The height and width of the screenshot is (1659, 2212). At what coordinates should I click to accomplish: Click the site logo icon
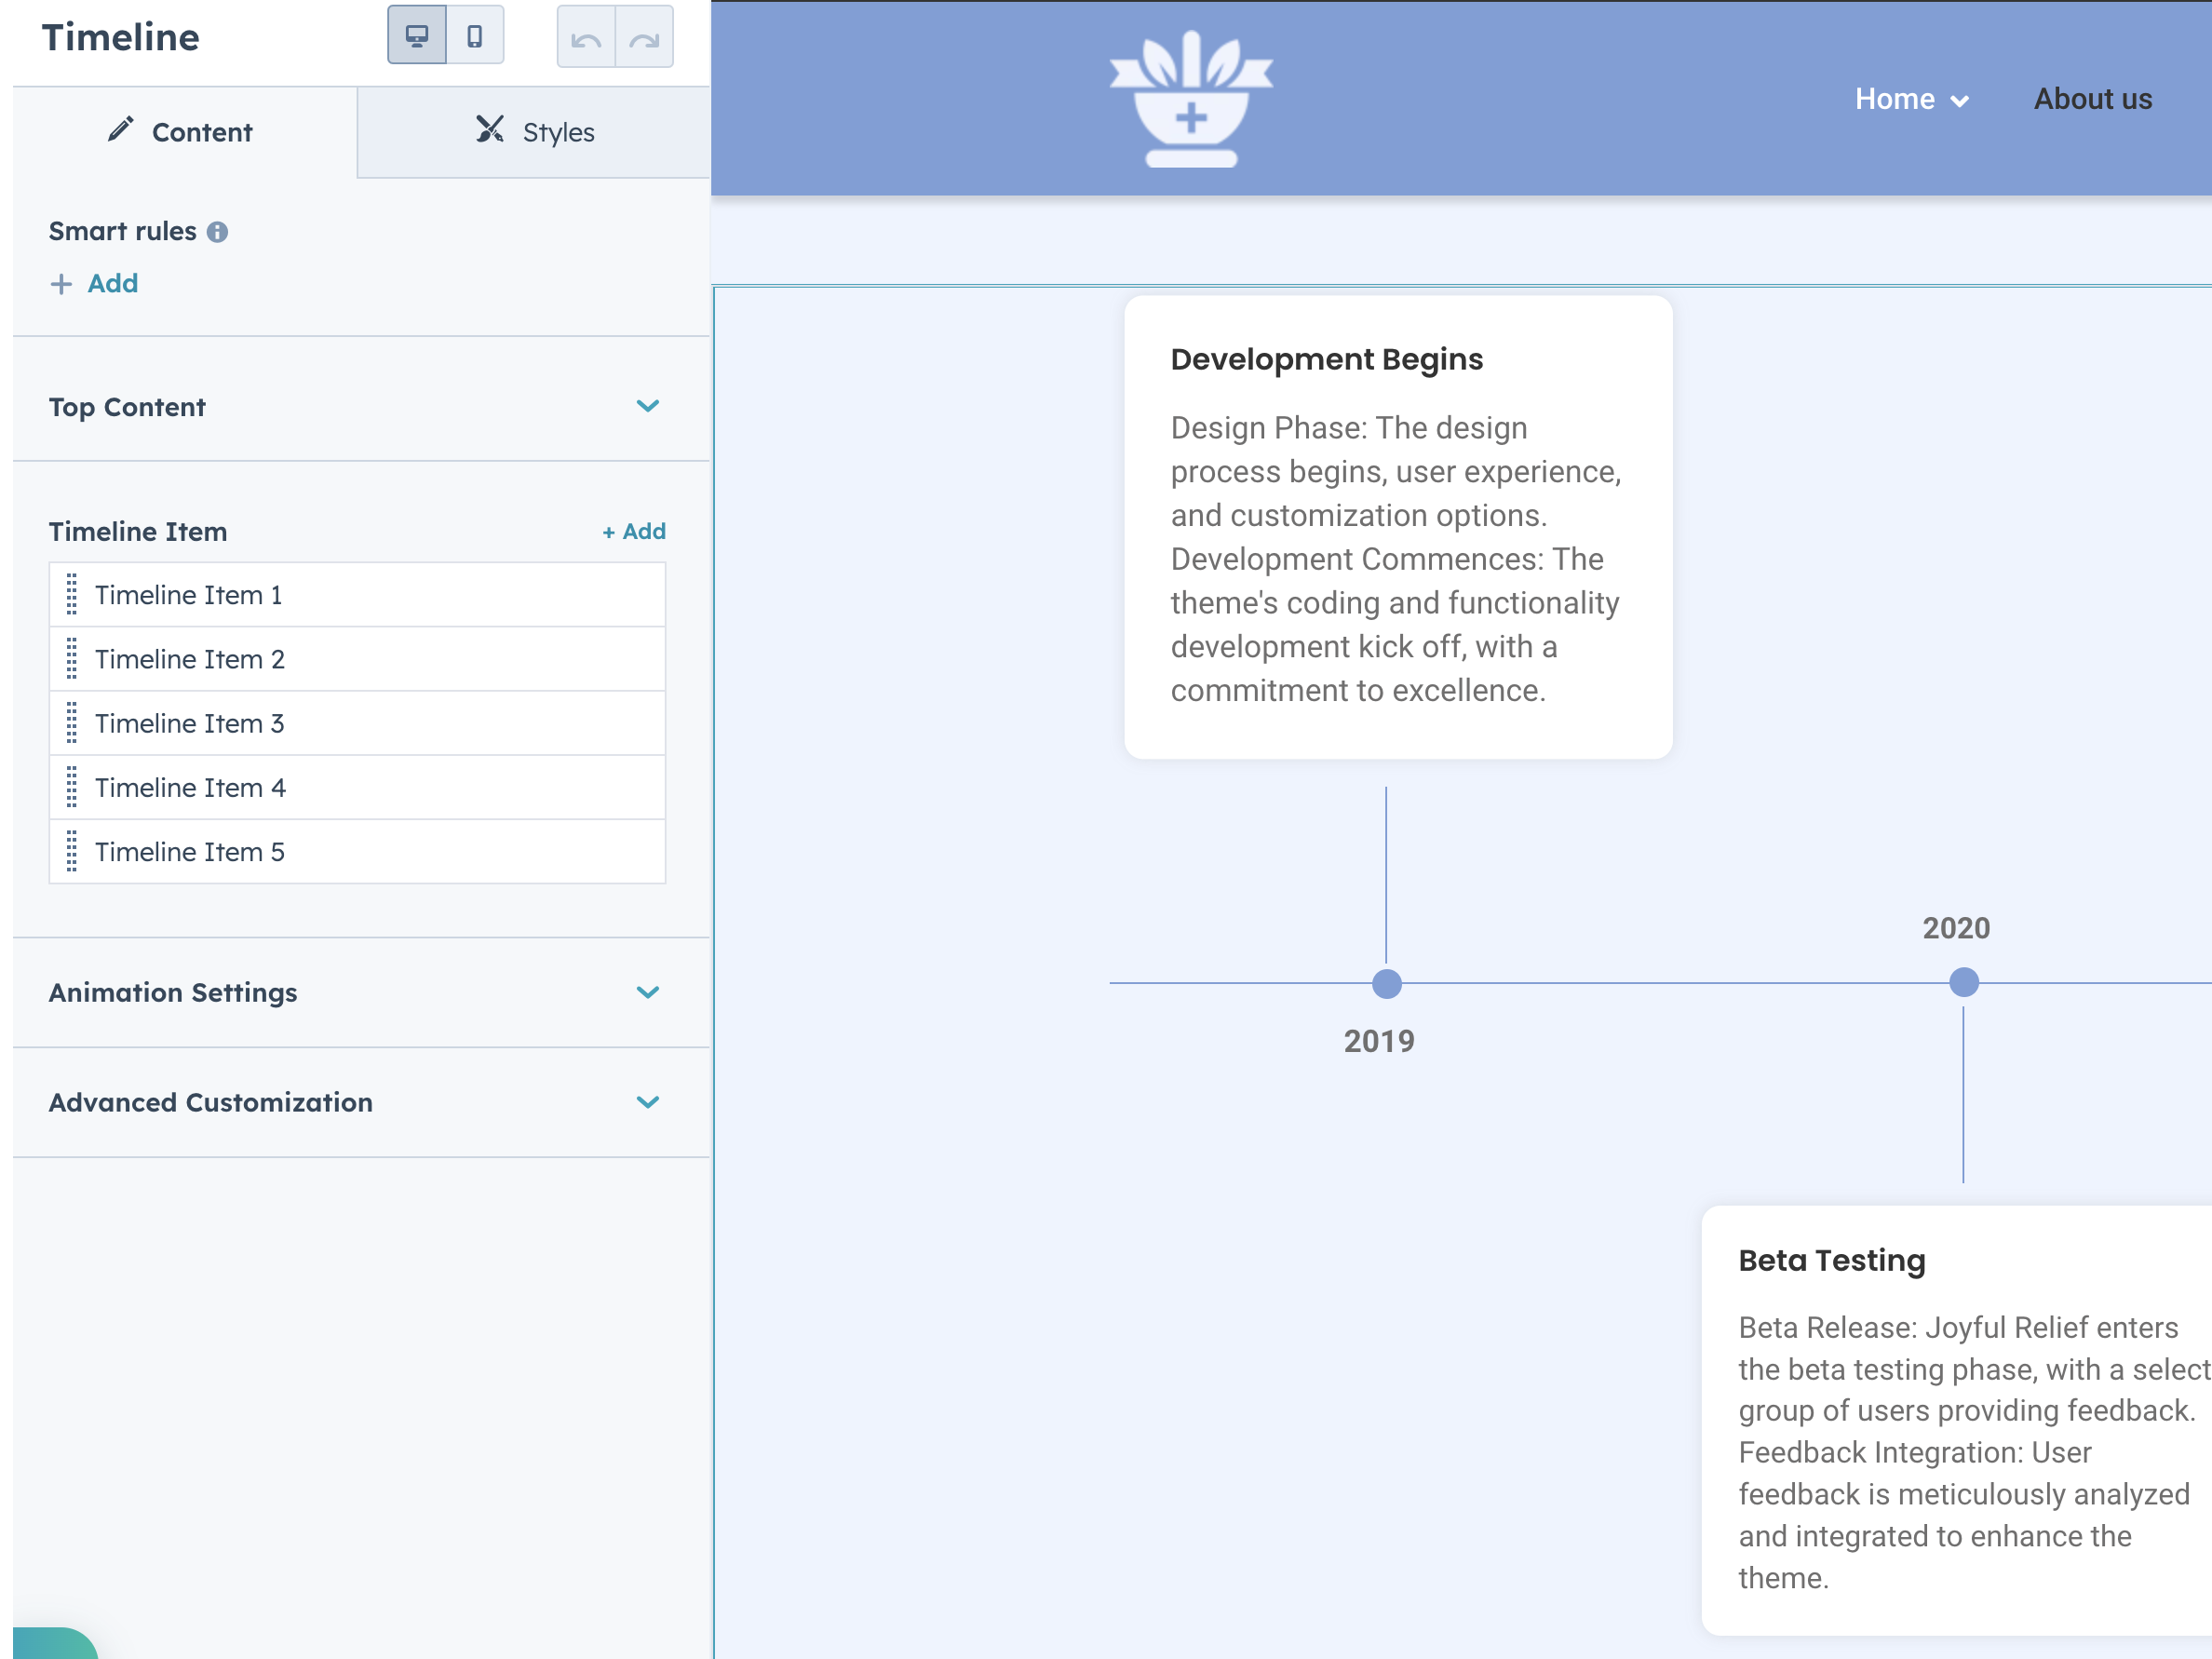[1190, 99]
